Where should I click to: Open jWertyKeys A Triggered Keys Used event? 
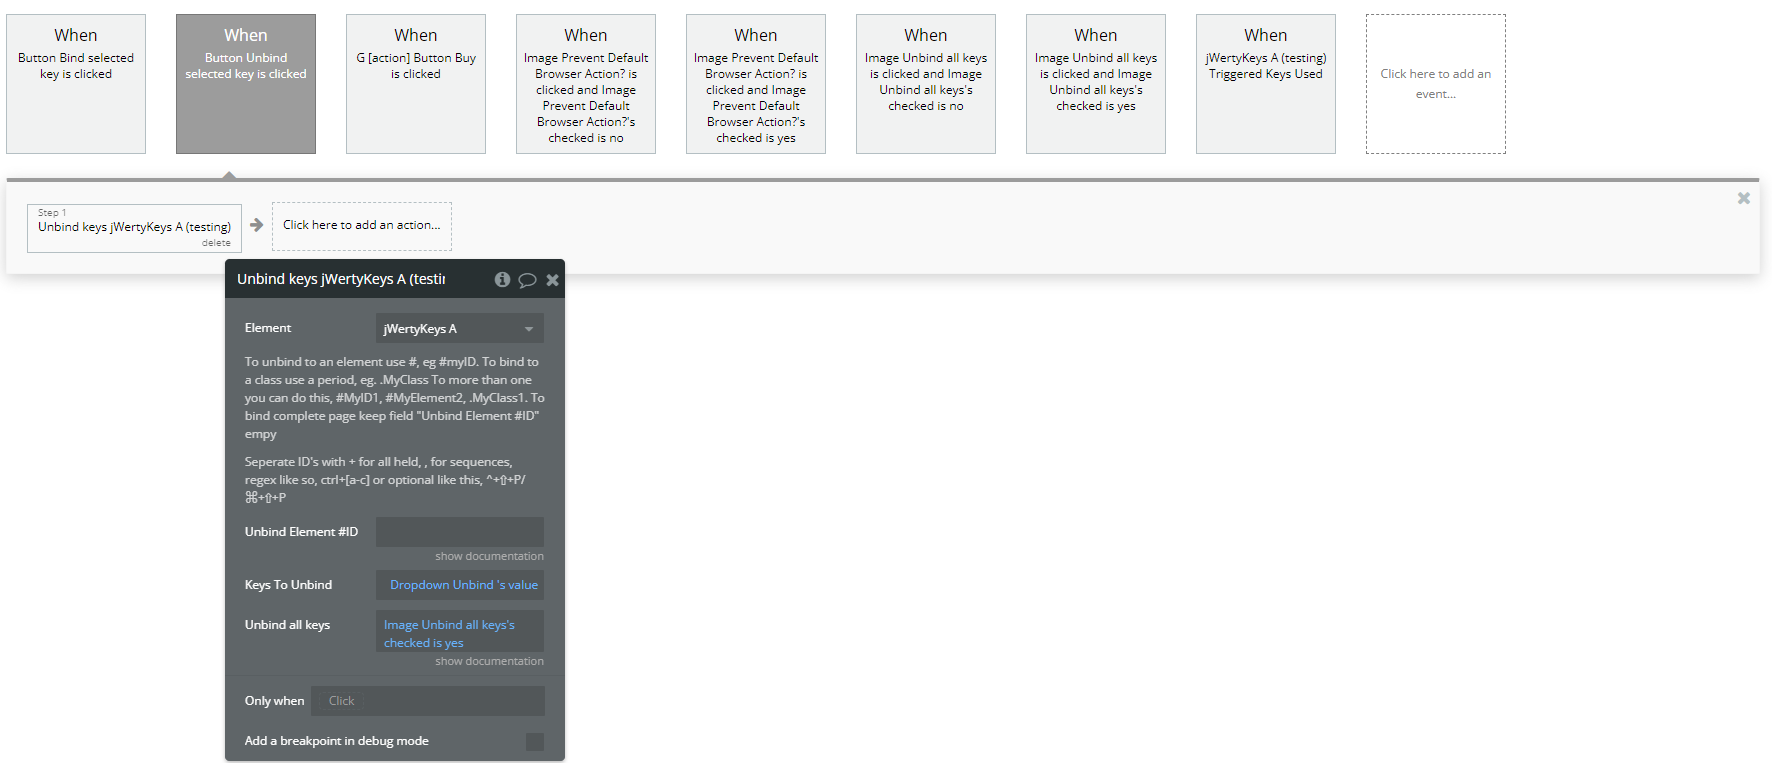(x=1266, y=84)
